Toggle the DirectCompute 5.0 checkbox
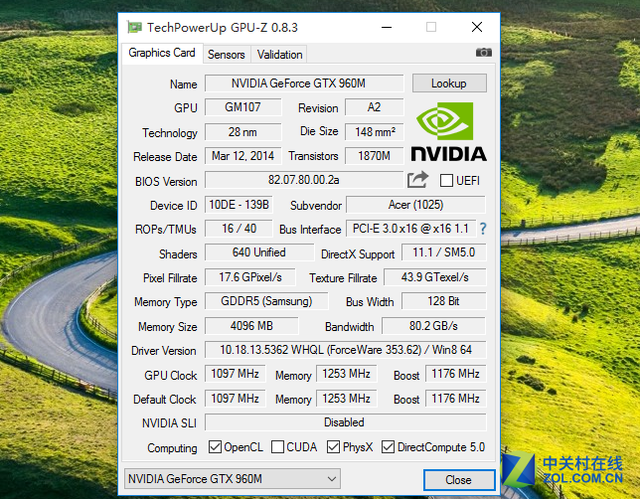 tap(388, 447)
